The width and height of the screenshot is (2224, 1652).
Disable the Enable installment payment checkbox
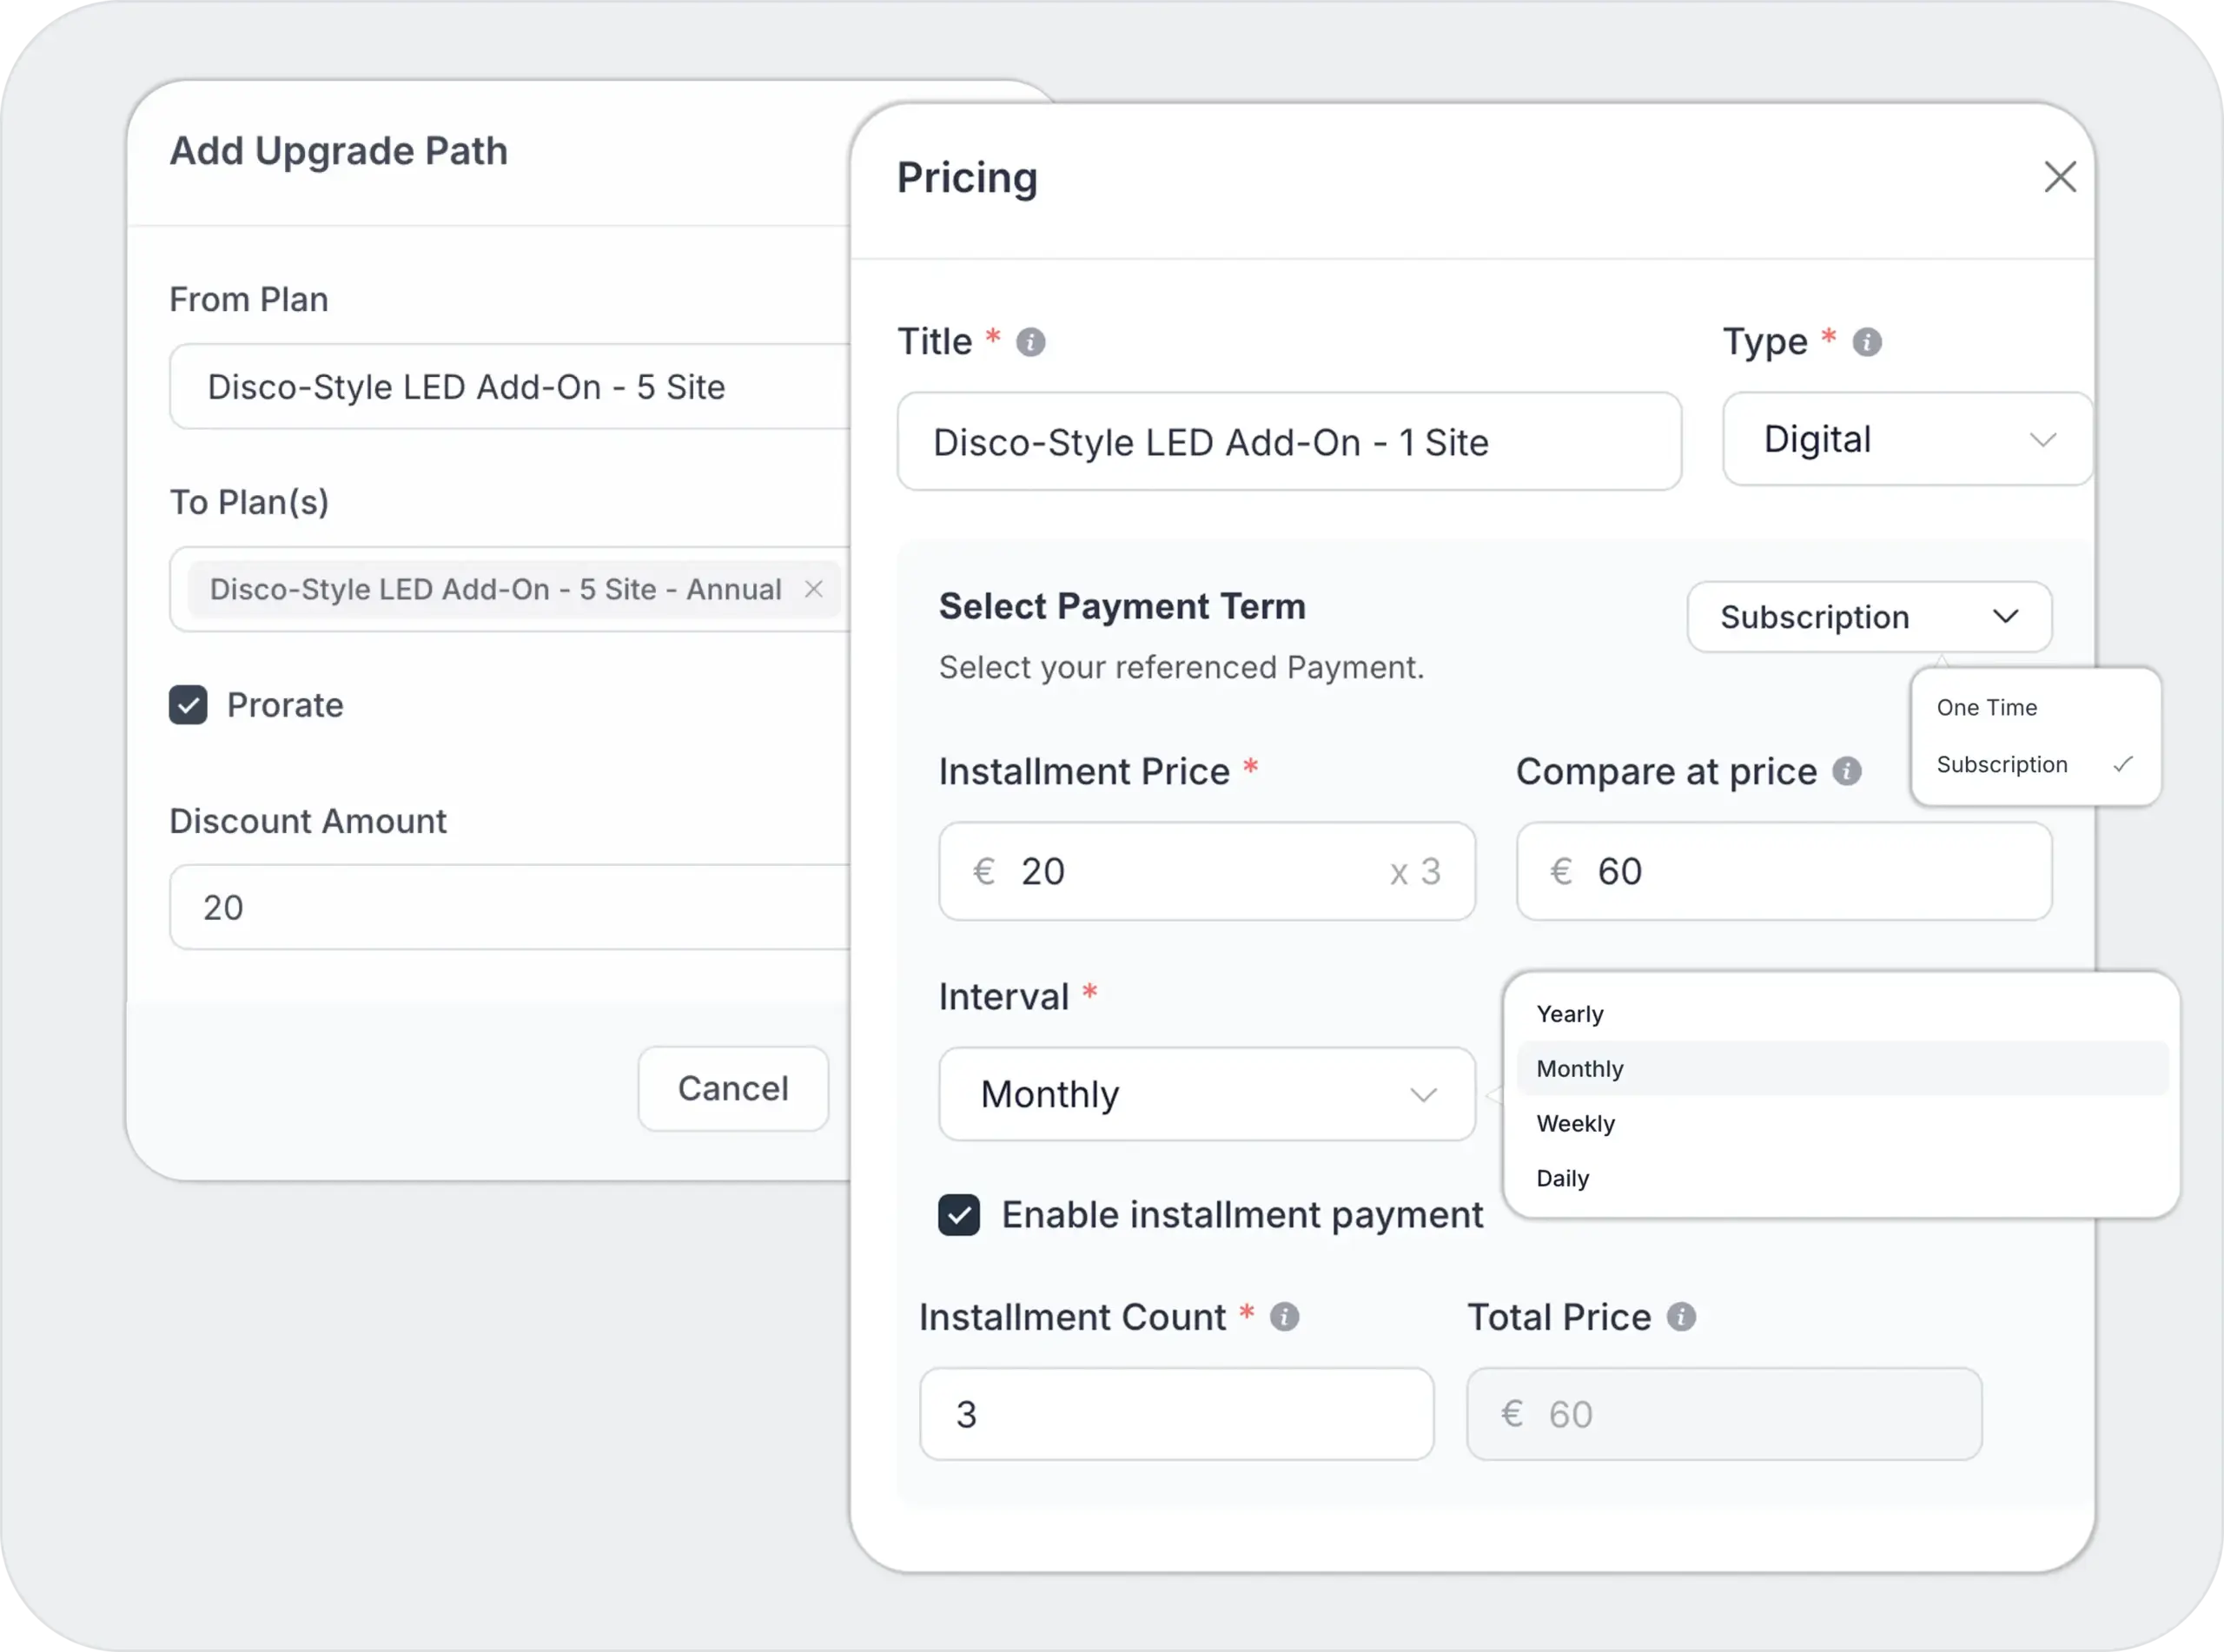click(x=959, y=1215)
